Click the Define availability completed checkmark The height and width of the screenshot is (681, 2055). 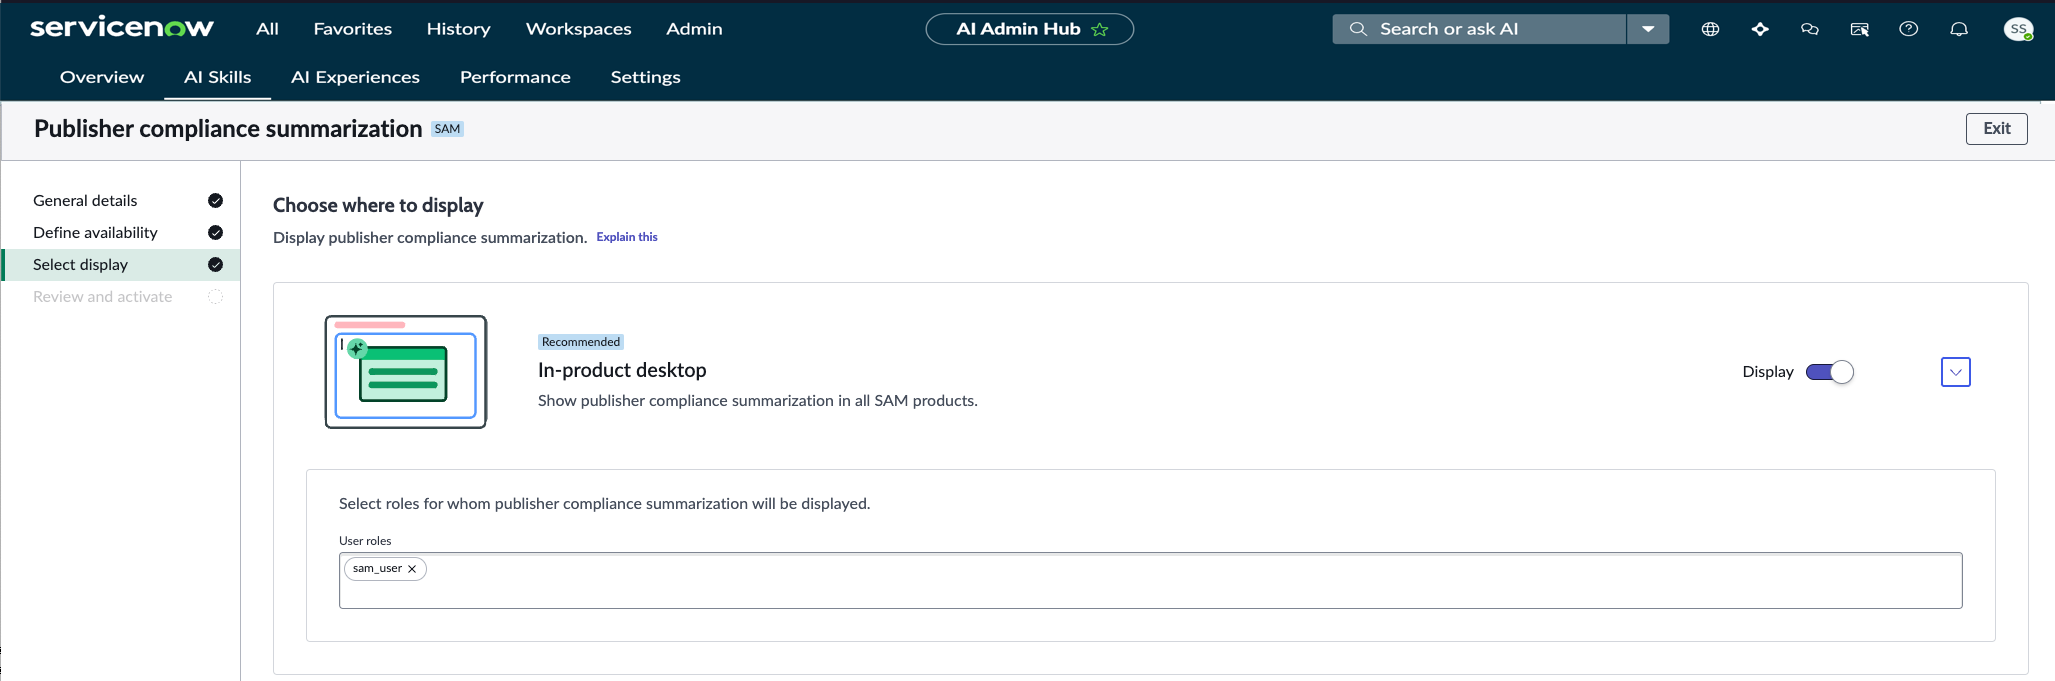215,232
